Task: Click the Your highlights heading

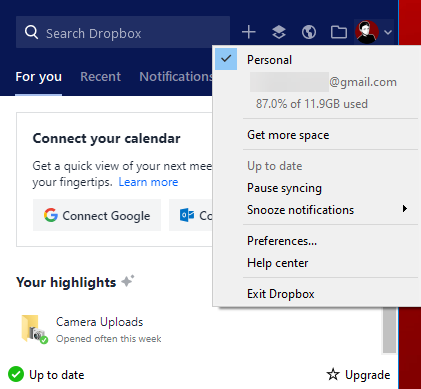Action: pos(66,282)
